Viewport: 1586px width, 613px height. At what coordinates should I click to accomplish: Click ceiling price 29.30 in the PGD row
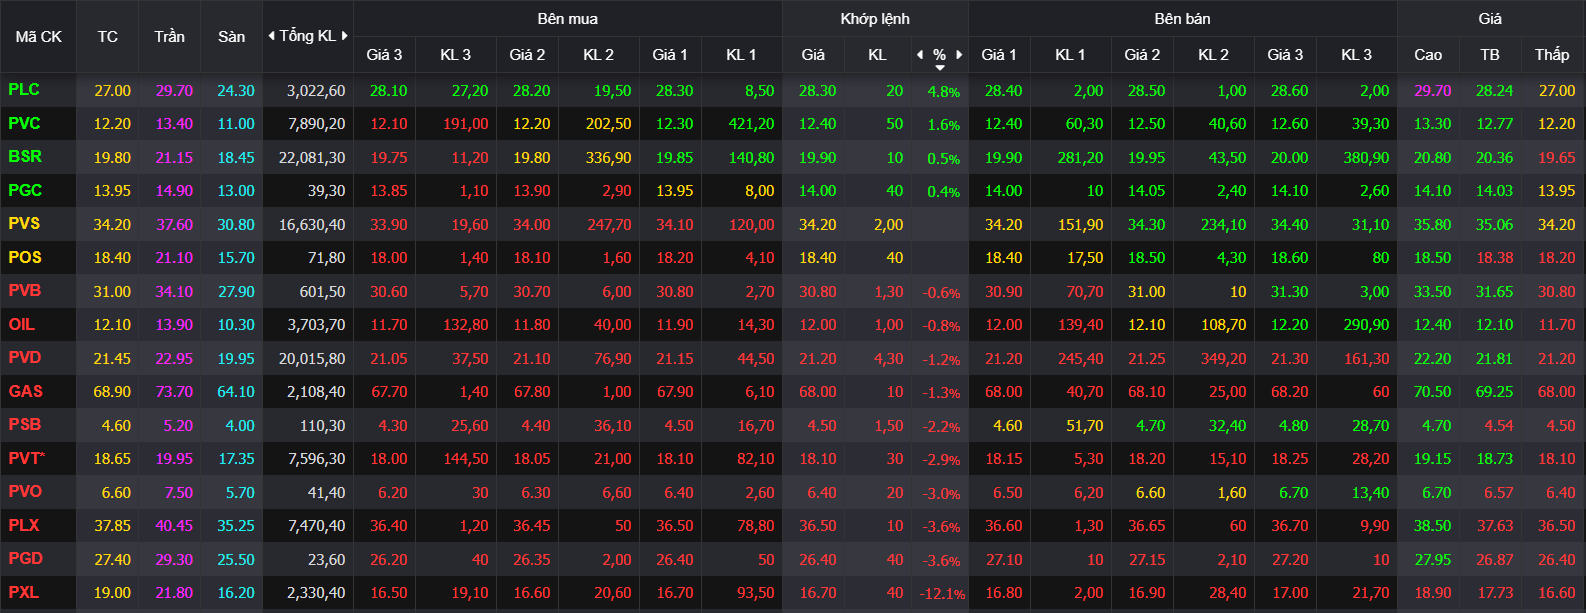174,560
